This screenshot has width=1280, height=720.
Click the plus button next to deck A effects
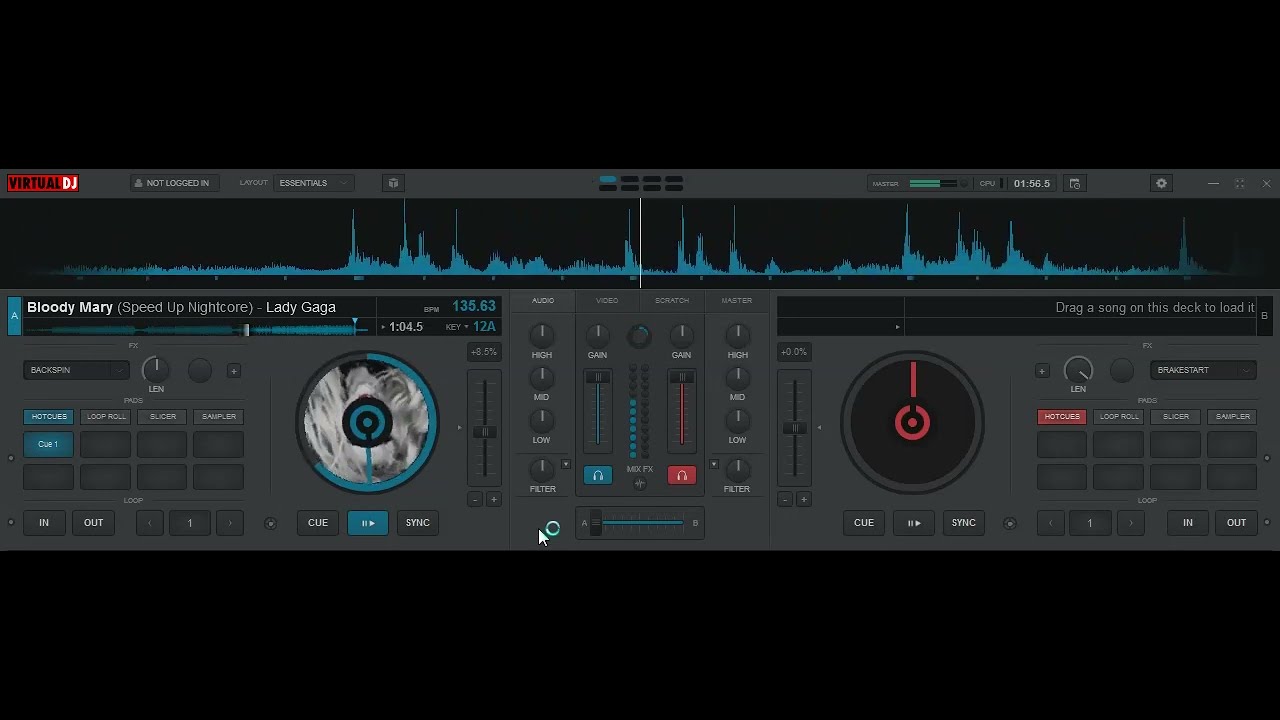pos(234,371)
